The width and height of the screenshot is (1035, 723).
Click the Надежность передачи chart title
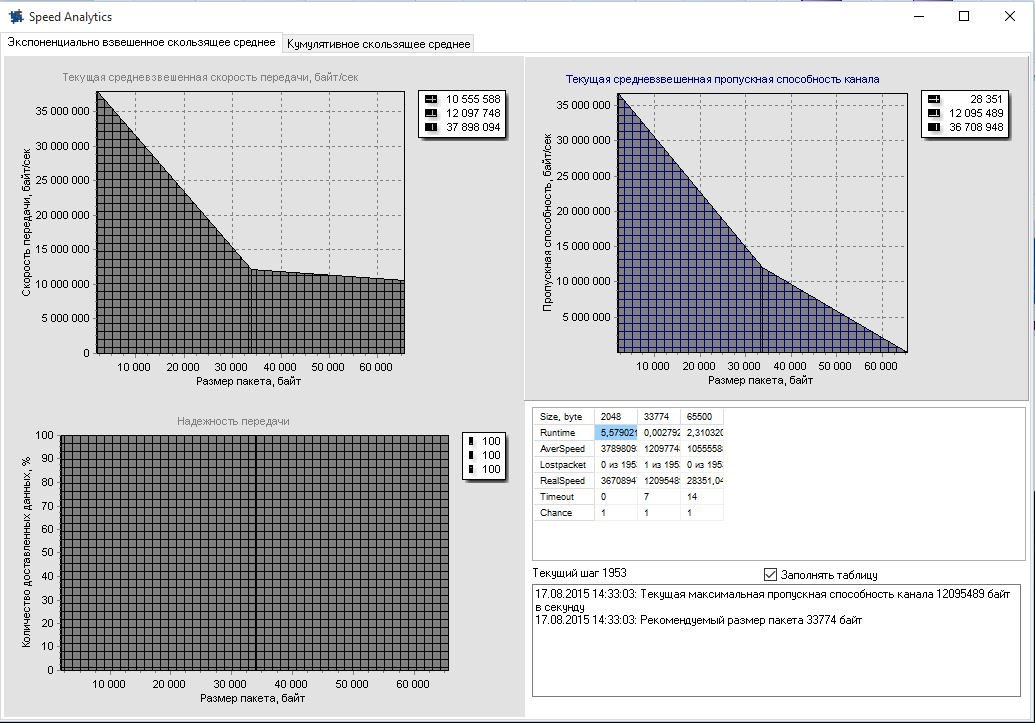click(x=233, y=421)
